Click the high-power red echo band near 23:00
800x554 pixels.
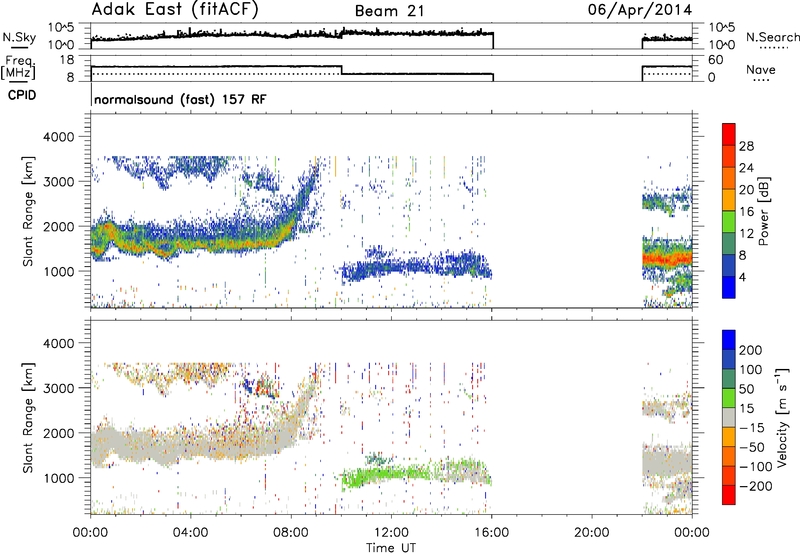coord(667,259)
